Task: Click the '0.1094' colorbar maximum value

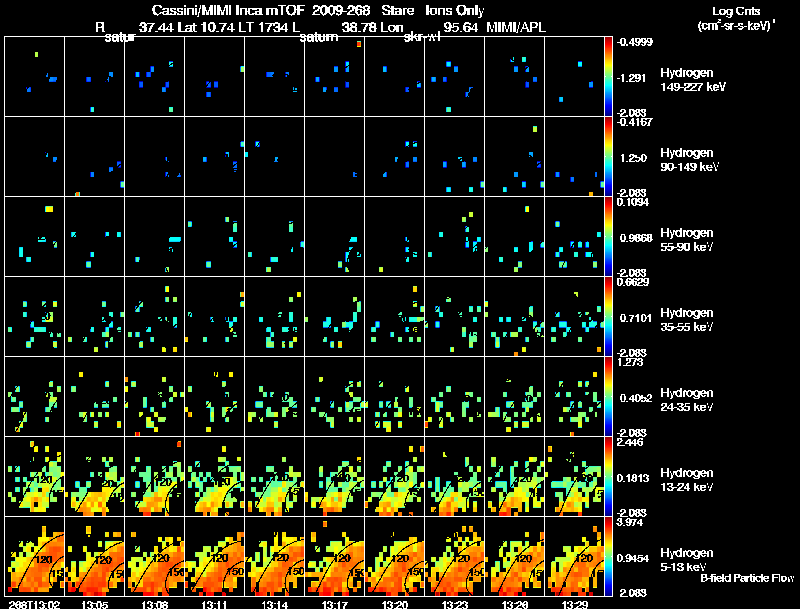Action: pos(633,202)
